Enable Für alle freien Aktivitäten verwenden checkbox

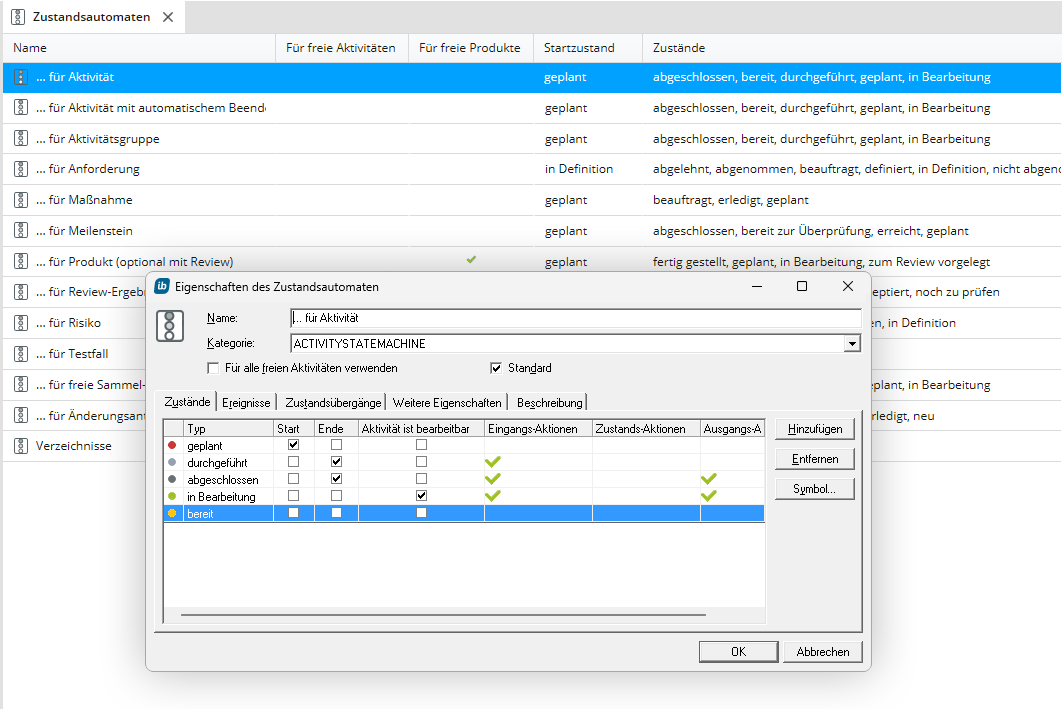pos(213,368)
